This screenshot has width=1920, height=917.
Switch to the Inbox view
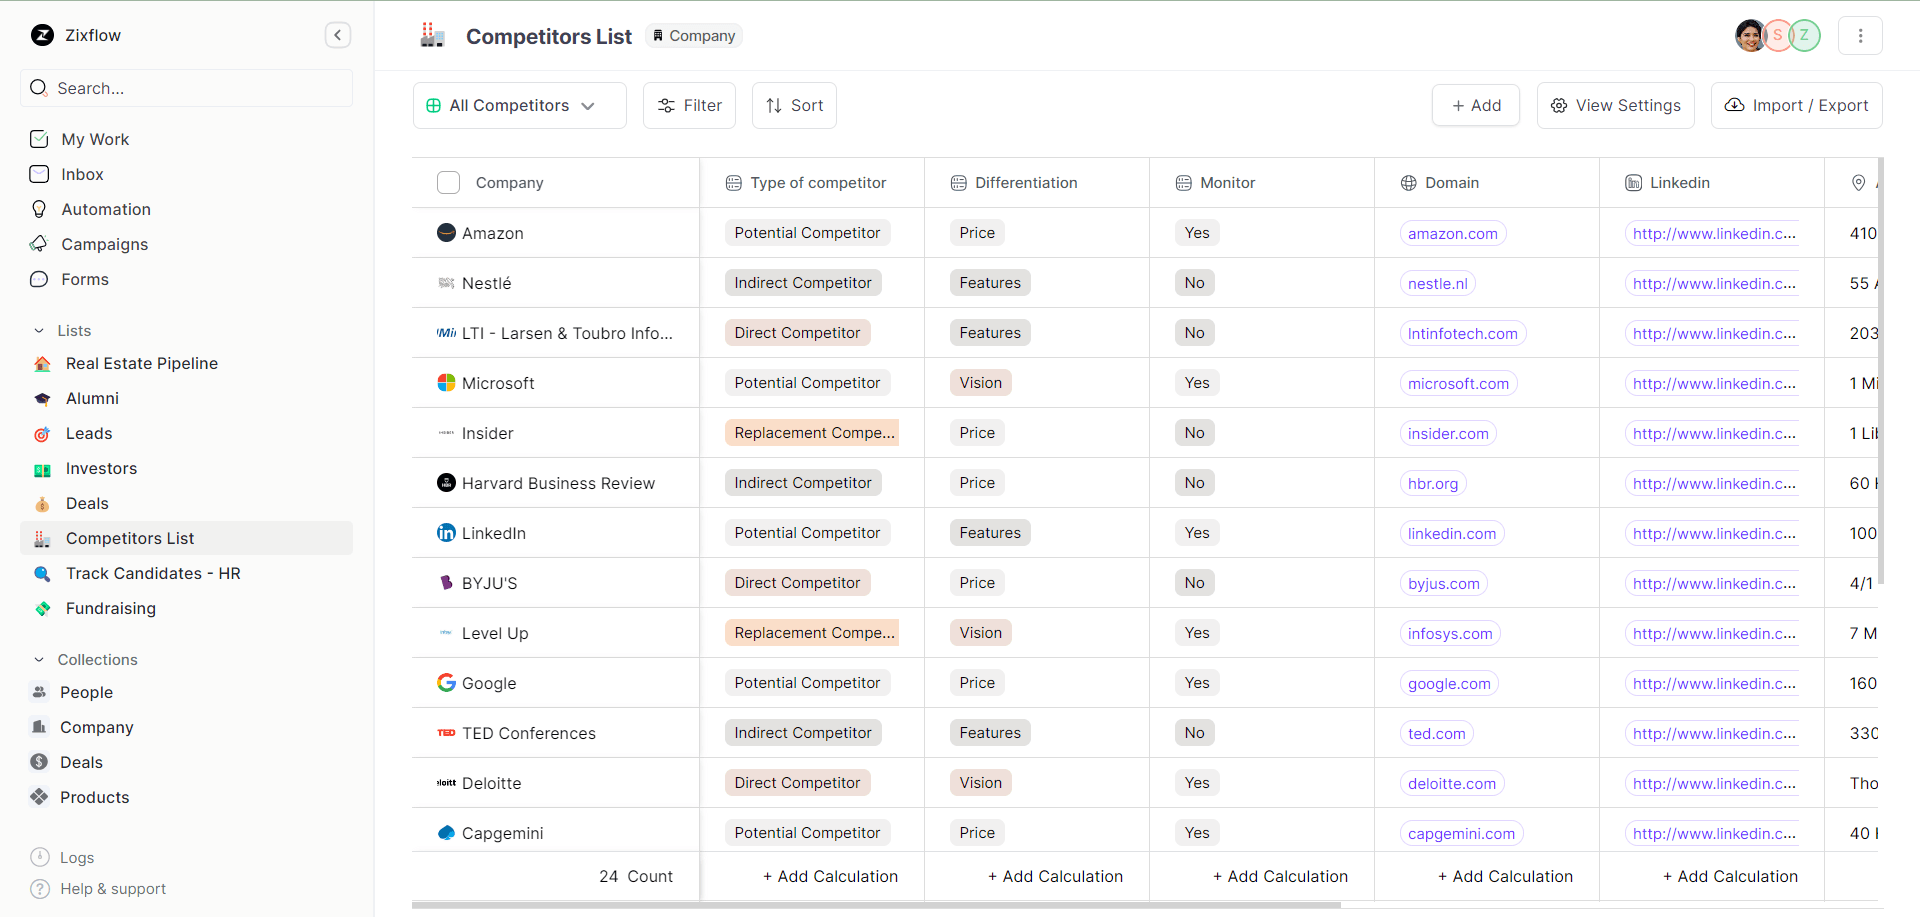(x=83, y=174)
